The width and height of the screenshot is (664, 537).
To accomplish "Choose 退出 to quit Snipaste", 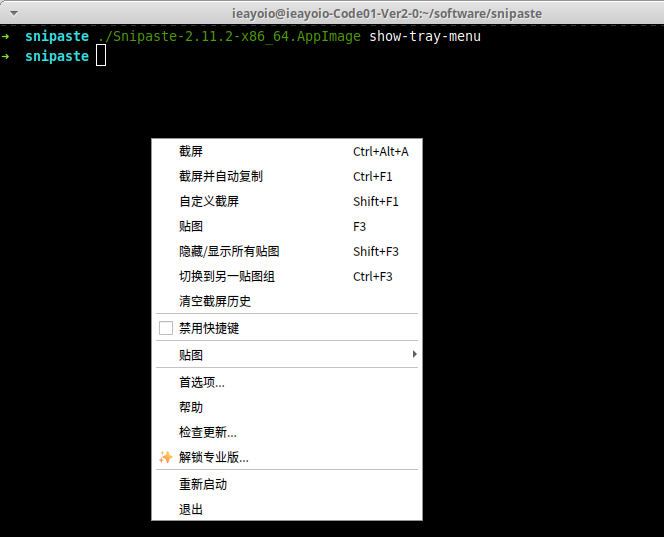I will tap(287, 509).
